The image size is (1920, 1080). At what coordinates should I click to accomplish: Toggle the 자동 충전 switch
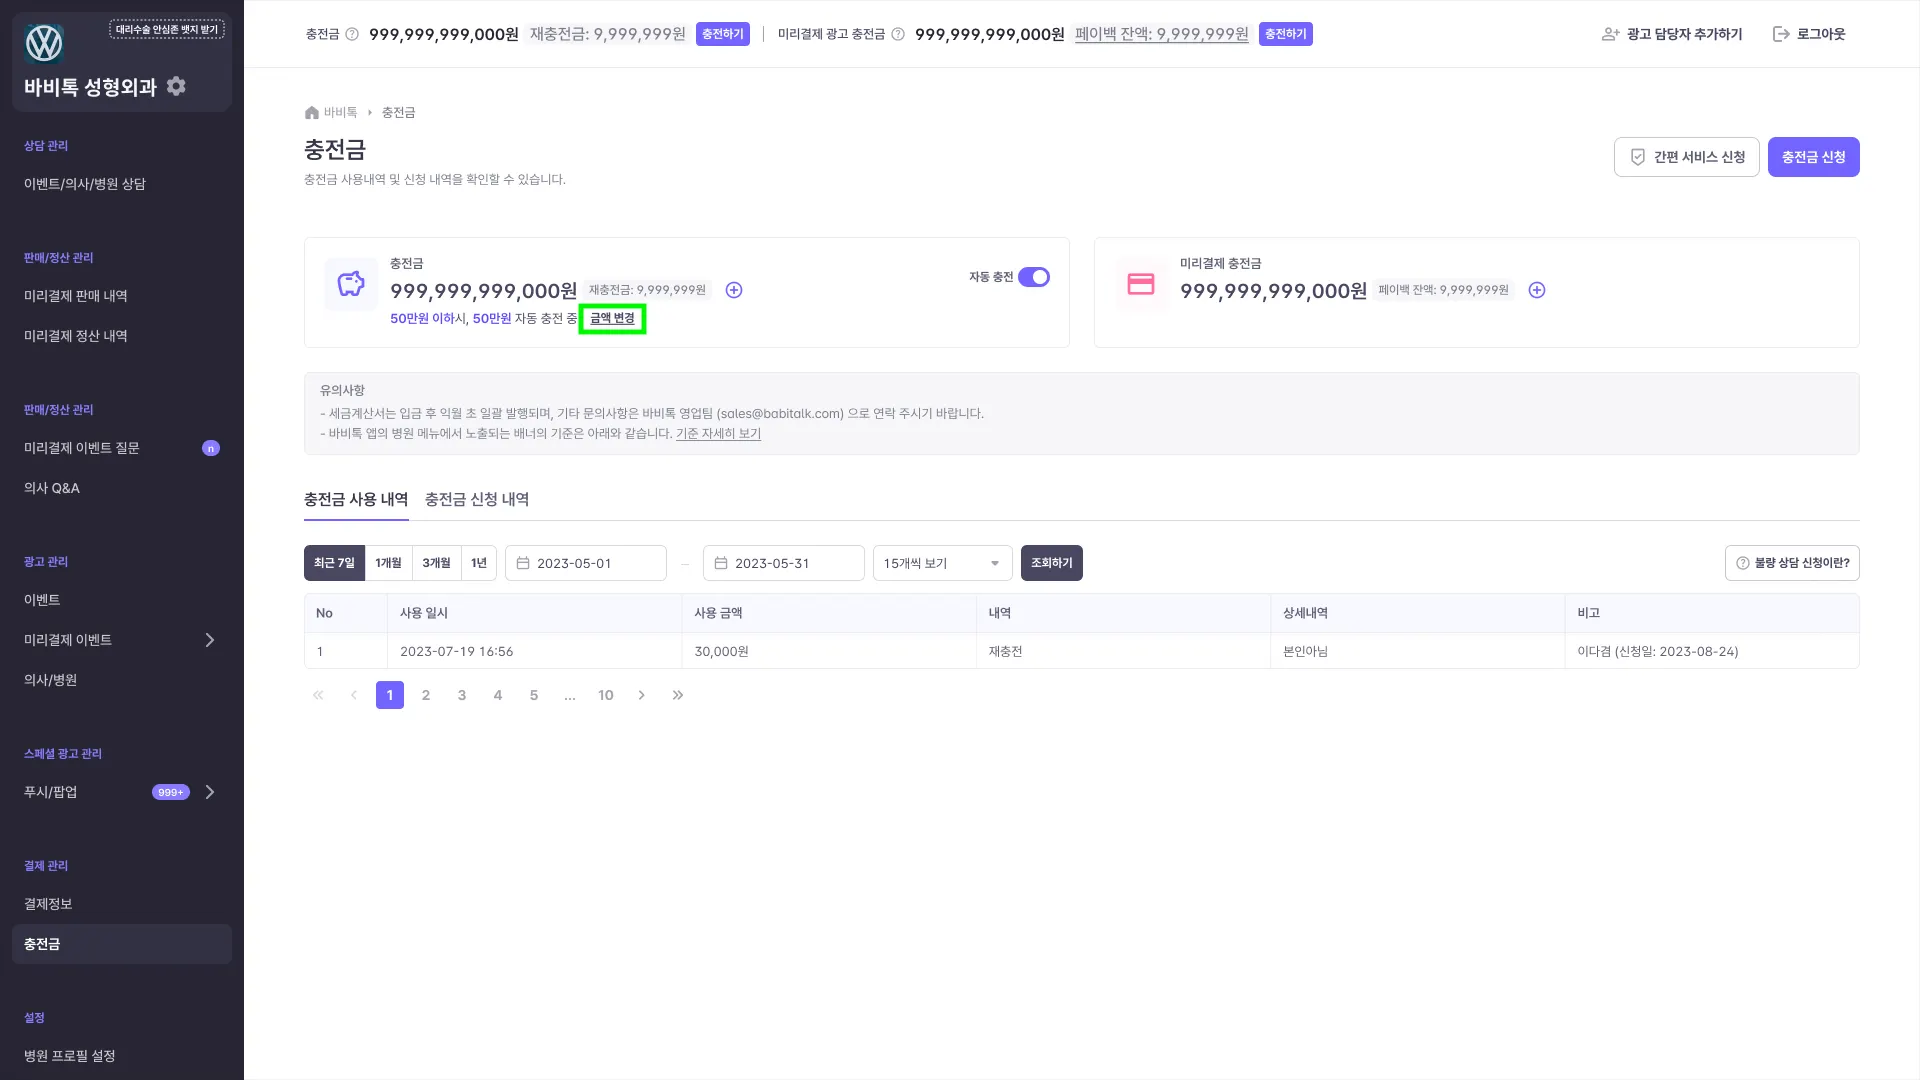(1034, 277)
